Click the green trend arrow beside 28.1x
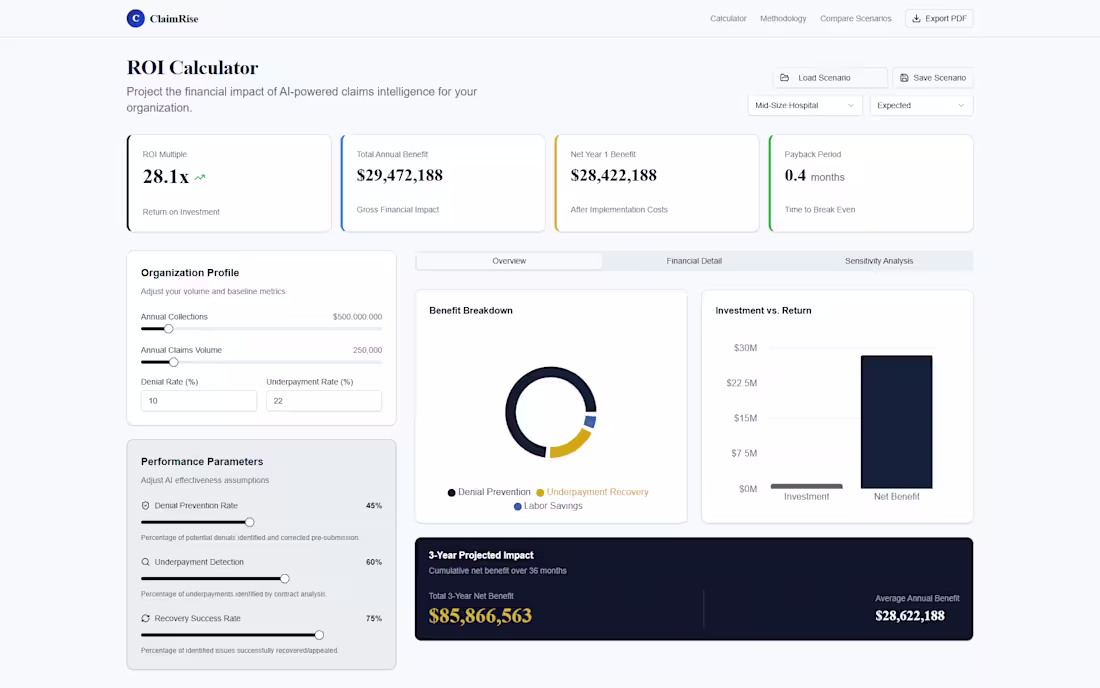The width and height of the screenshot is (1100, 688). (200, 177)
